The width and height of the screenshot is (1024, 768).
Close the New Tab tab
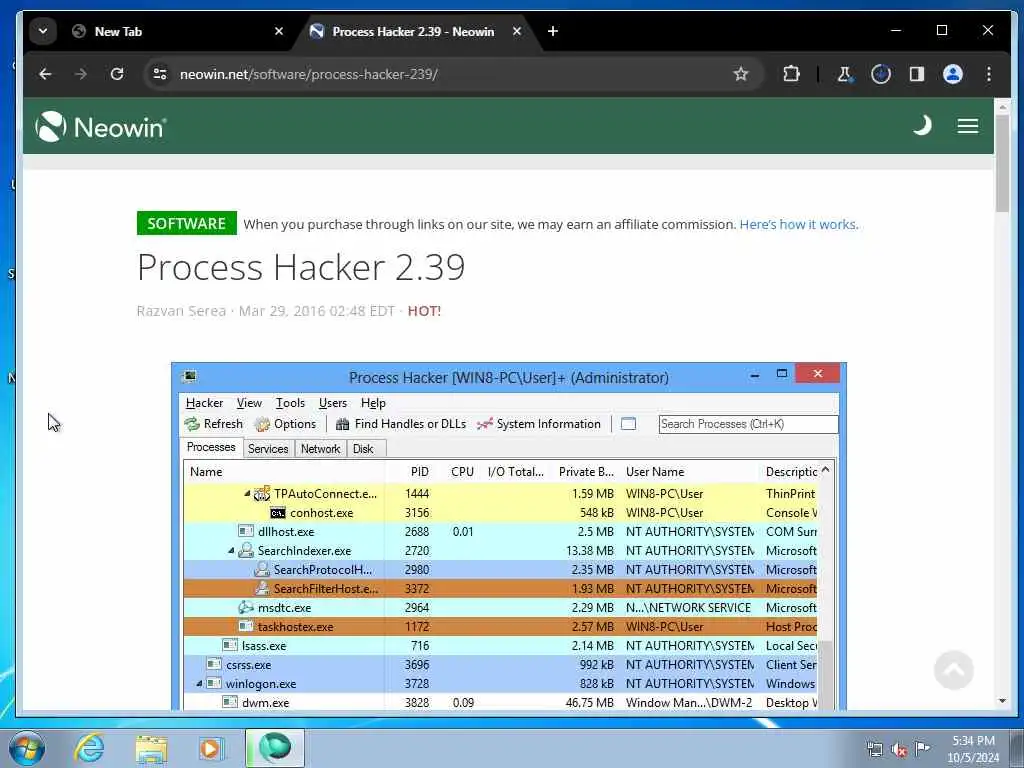point(279,31)
